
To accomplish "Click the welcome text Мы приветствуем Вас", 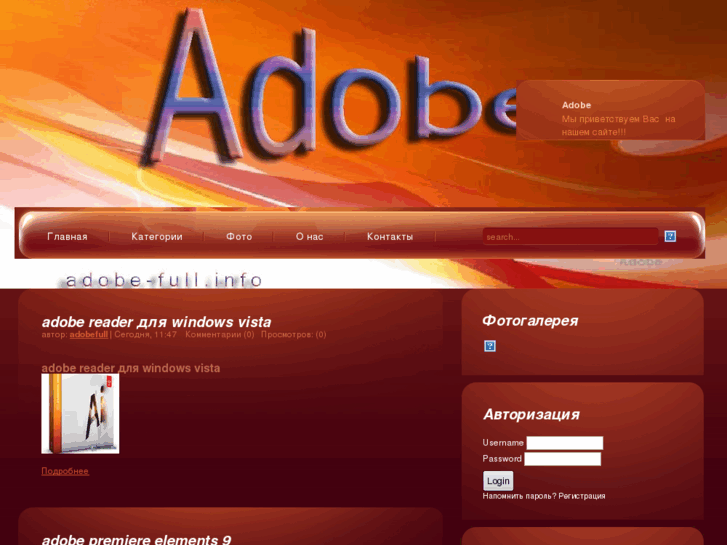I will click(x=610, y=119).
